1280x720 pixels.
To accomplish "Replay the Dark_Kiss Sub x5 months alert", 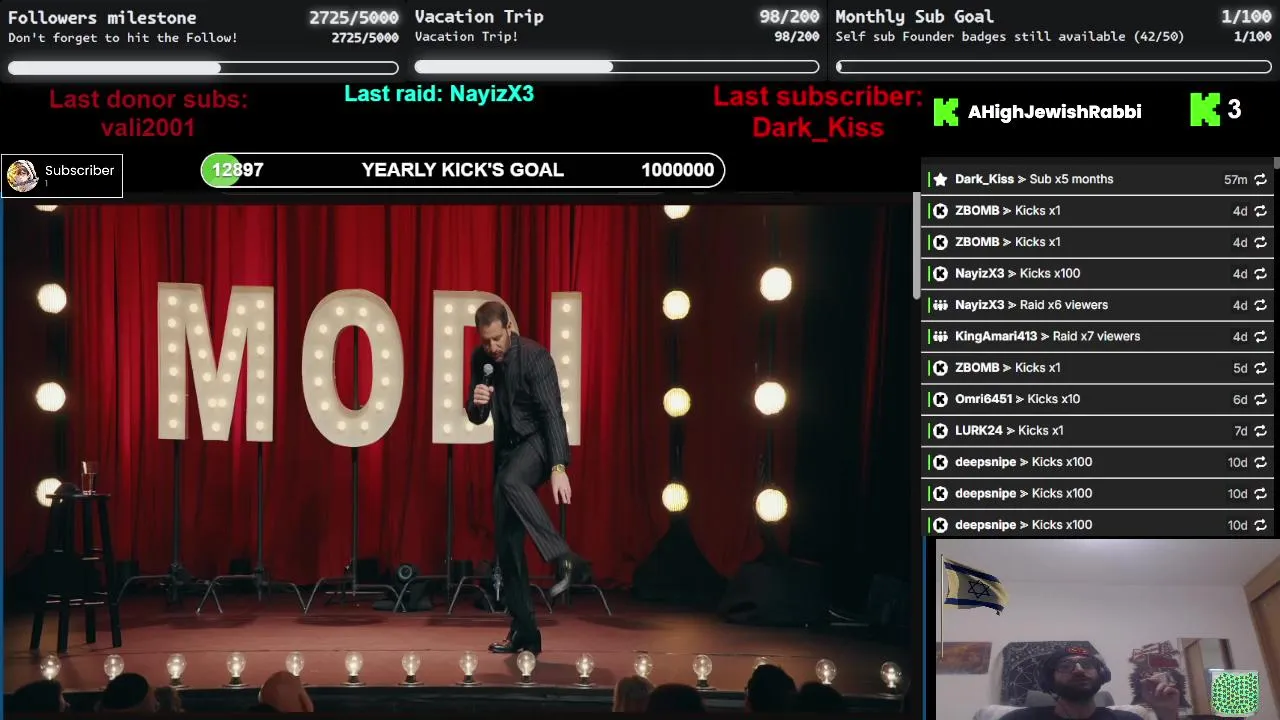I will [x=1260, y=179].
